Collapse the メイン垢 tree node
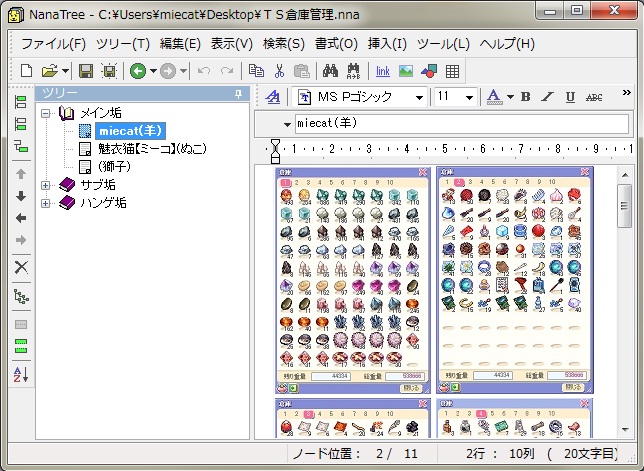 click(45, 113)
